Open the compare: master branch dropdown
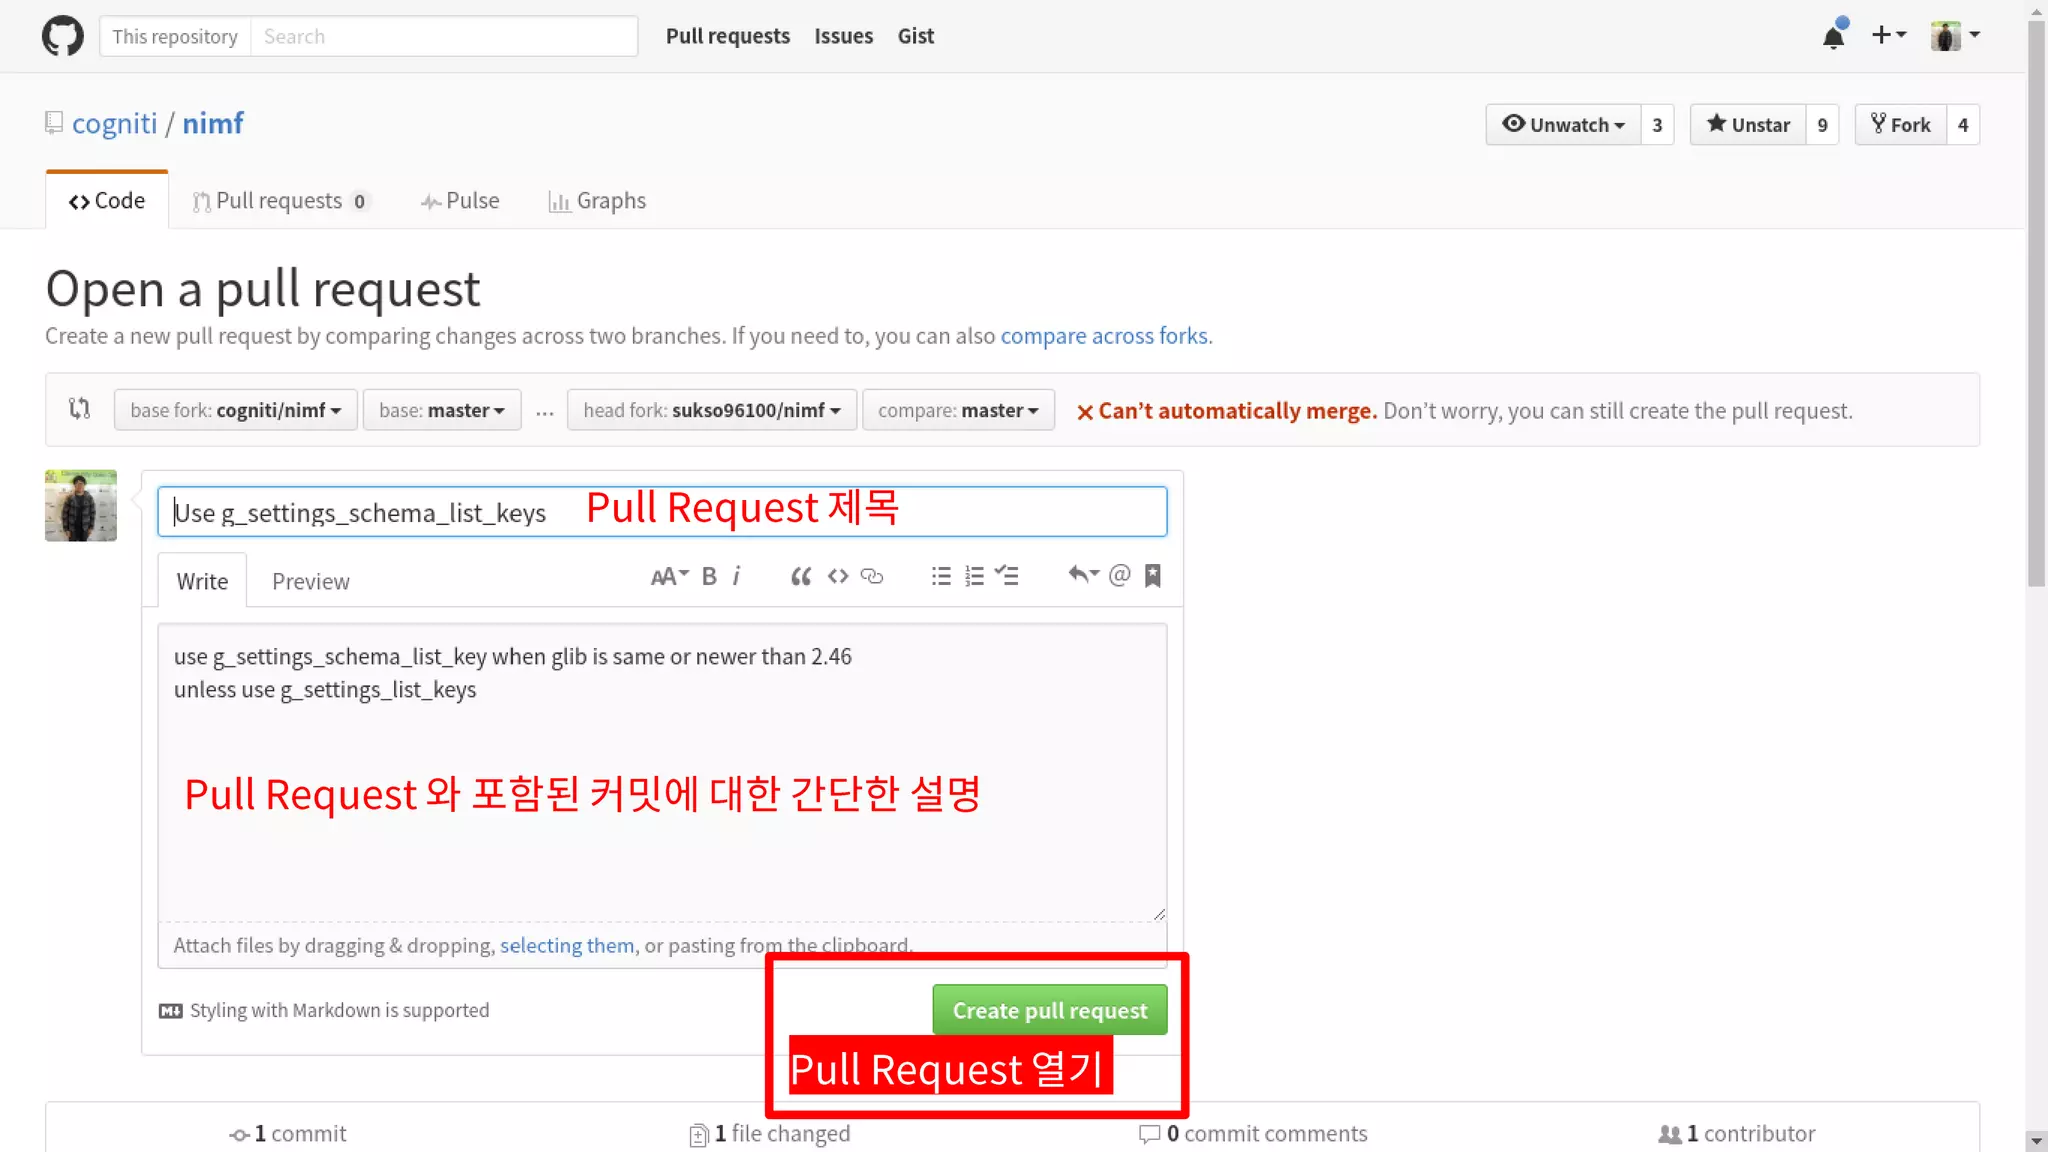The width and height of the screenshot is (2048, 1152). (957, 411)
